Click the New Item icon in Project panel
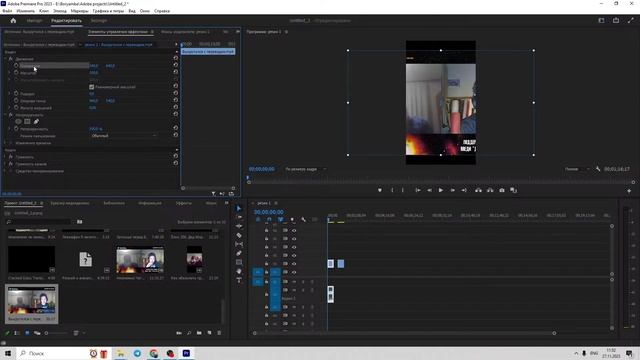640x360 pixels. [209, 333]
